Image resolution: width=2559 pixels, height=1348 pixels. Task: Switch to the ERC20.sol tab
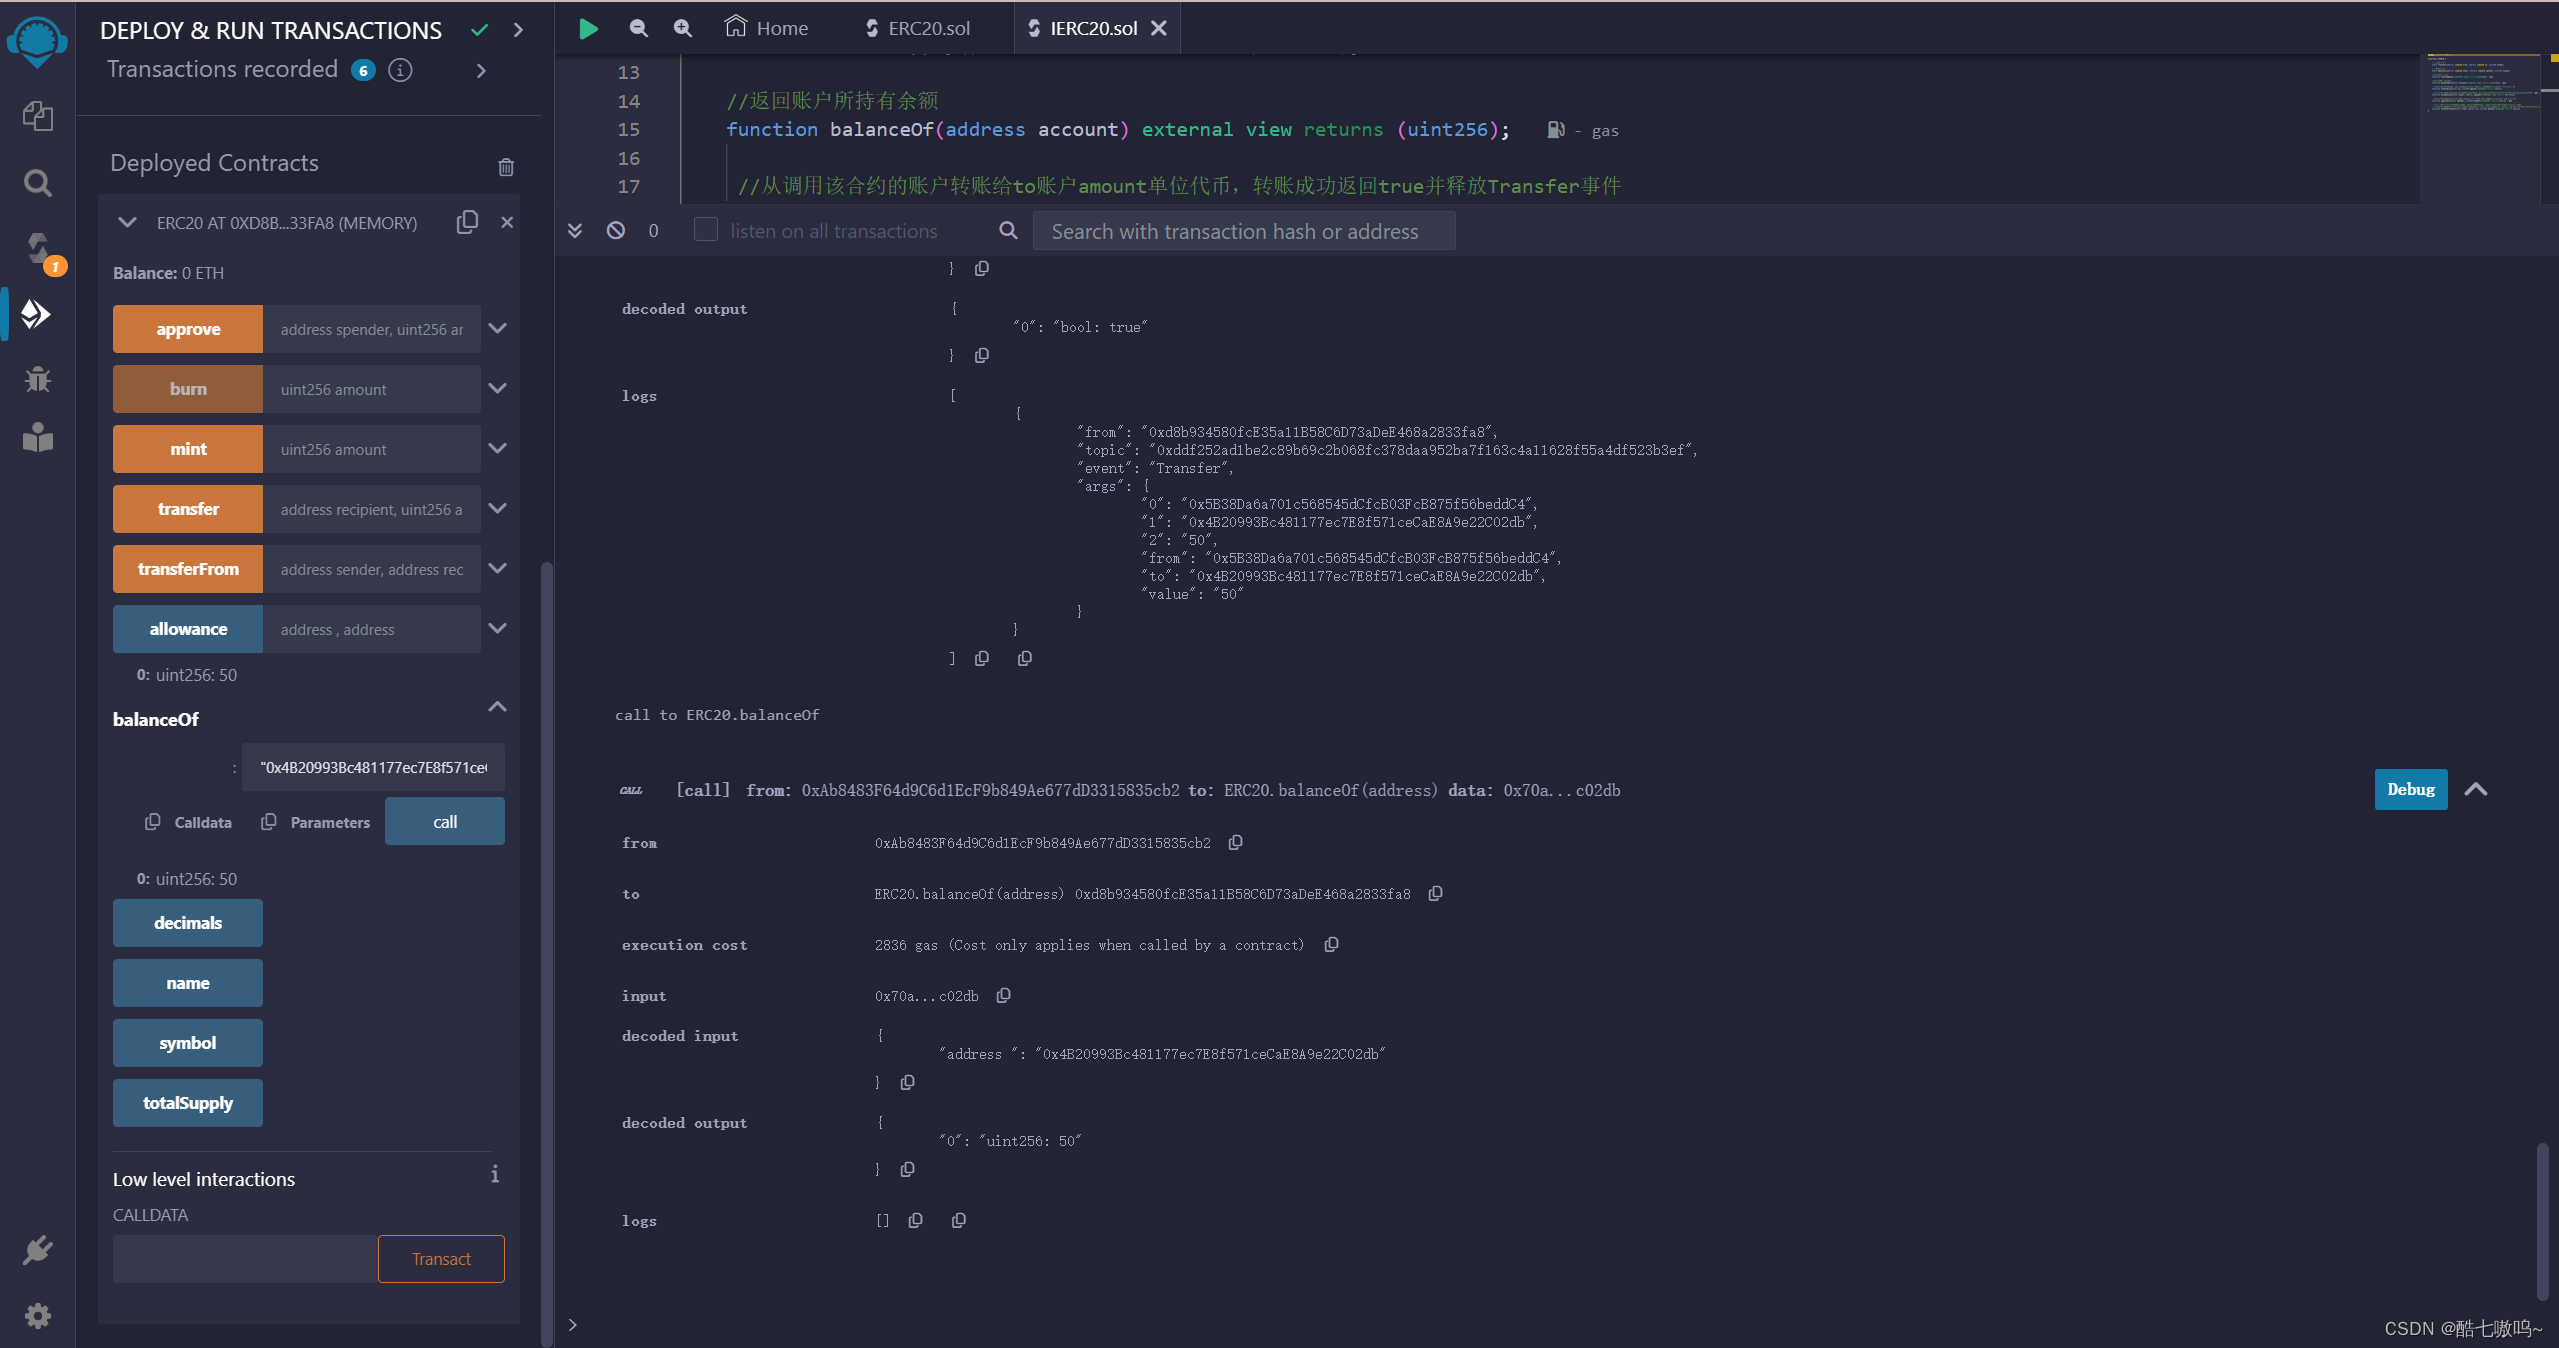click(x=918, y=28)
